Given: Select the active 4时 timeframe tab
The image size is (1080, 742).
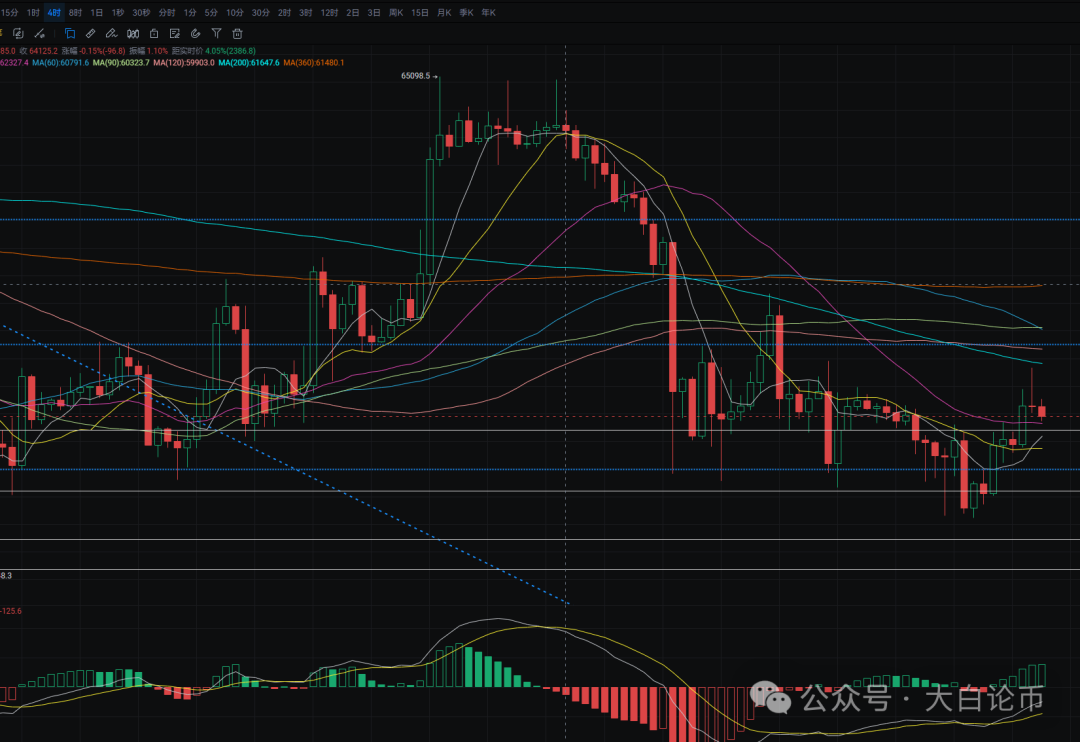Looking at the screenshot, I should pos(54,12).
